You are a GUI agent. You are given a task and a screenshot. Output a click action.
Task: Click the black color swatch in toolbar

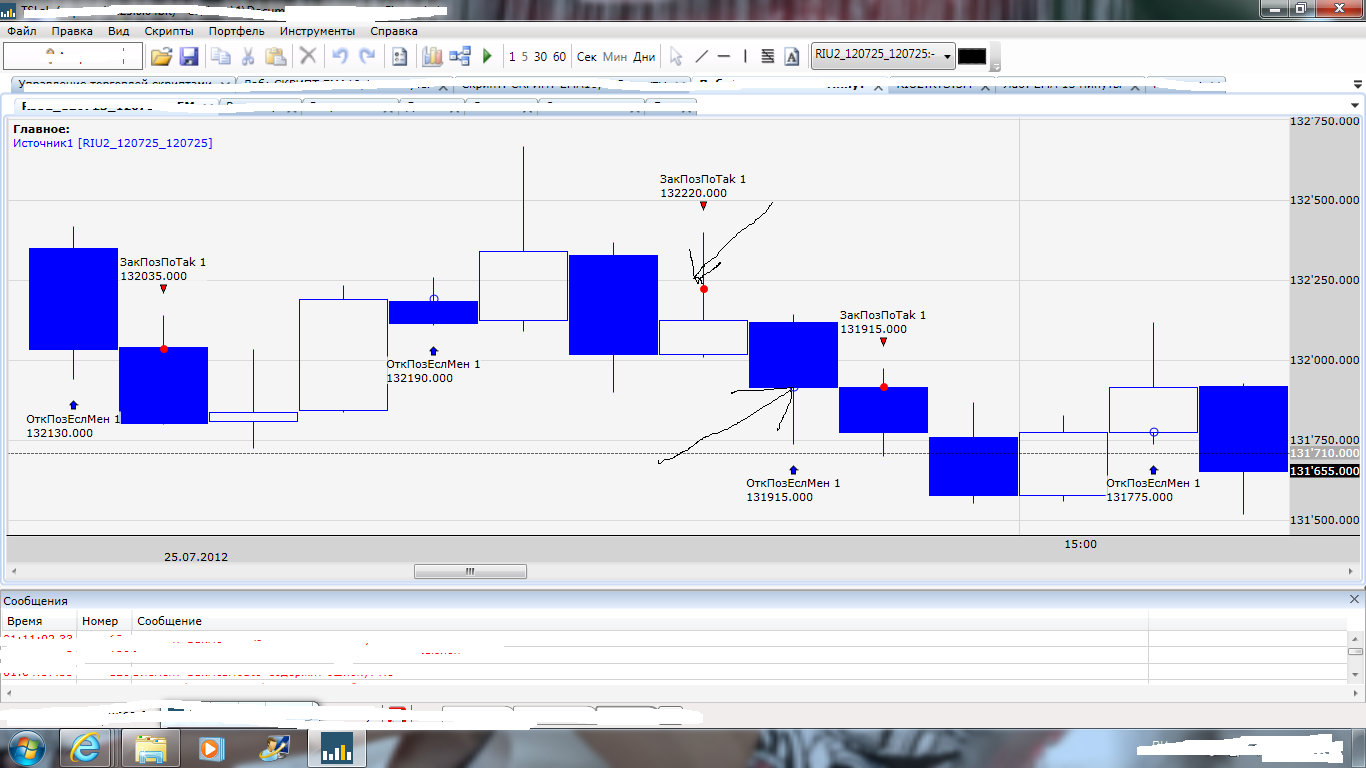click(x=972, y=56)
